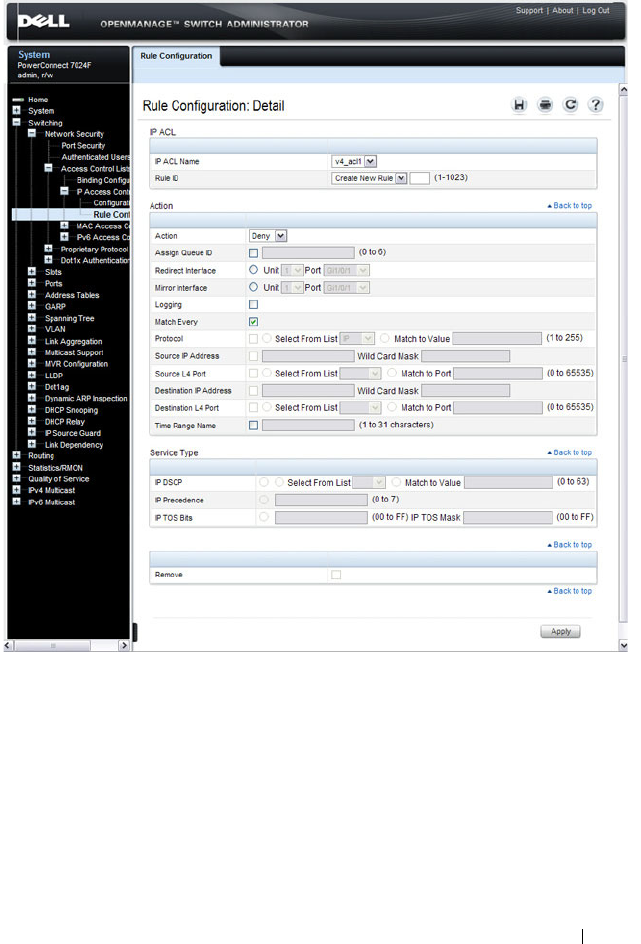The height and width of the screenshot is (944, 641).
Task: Check the Assign Queue ID checkbox
Action: 253,253
